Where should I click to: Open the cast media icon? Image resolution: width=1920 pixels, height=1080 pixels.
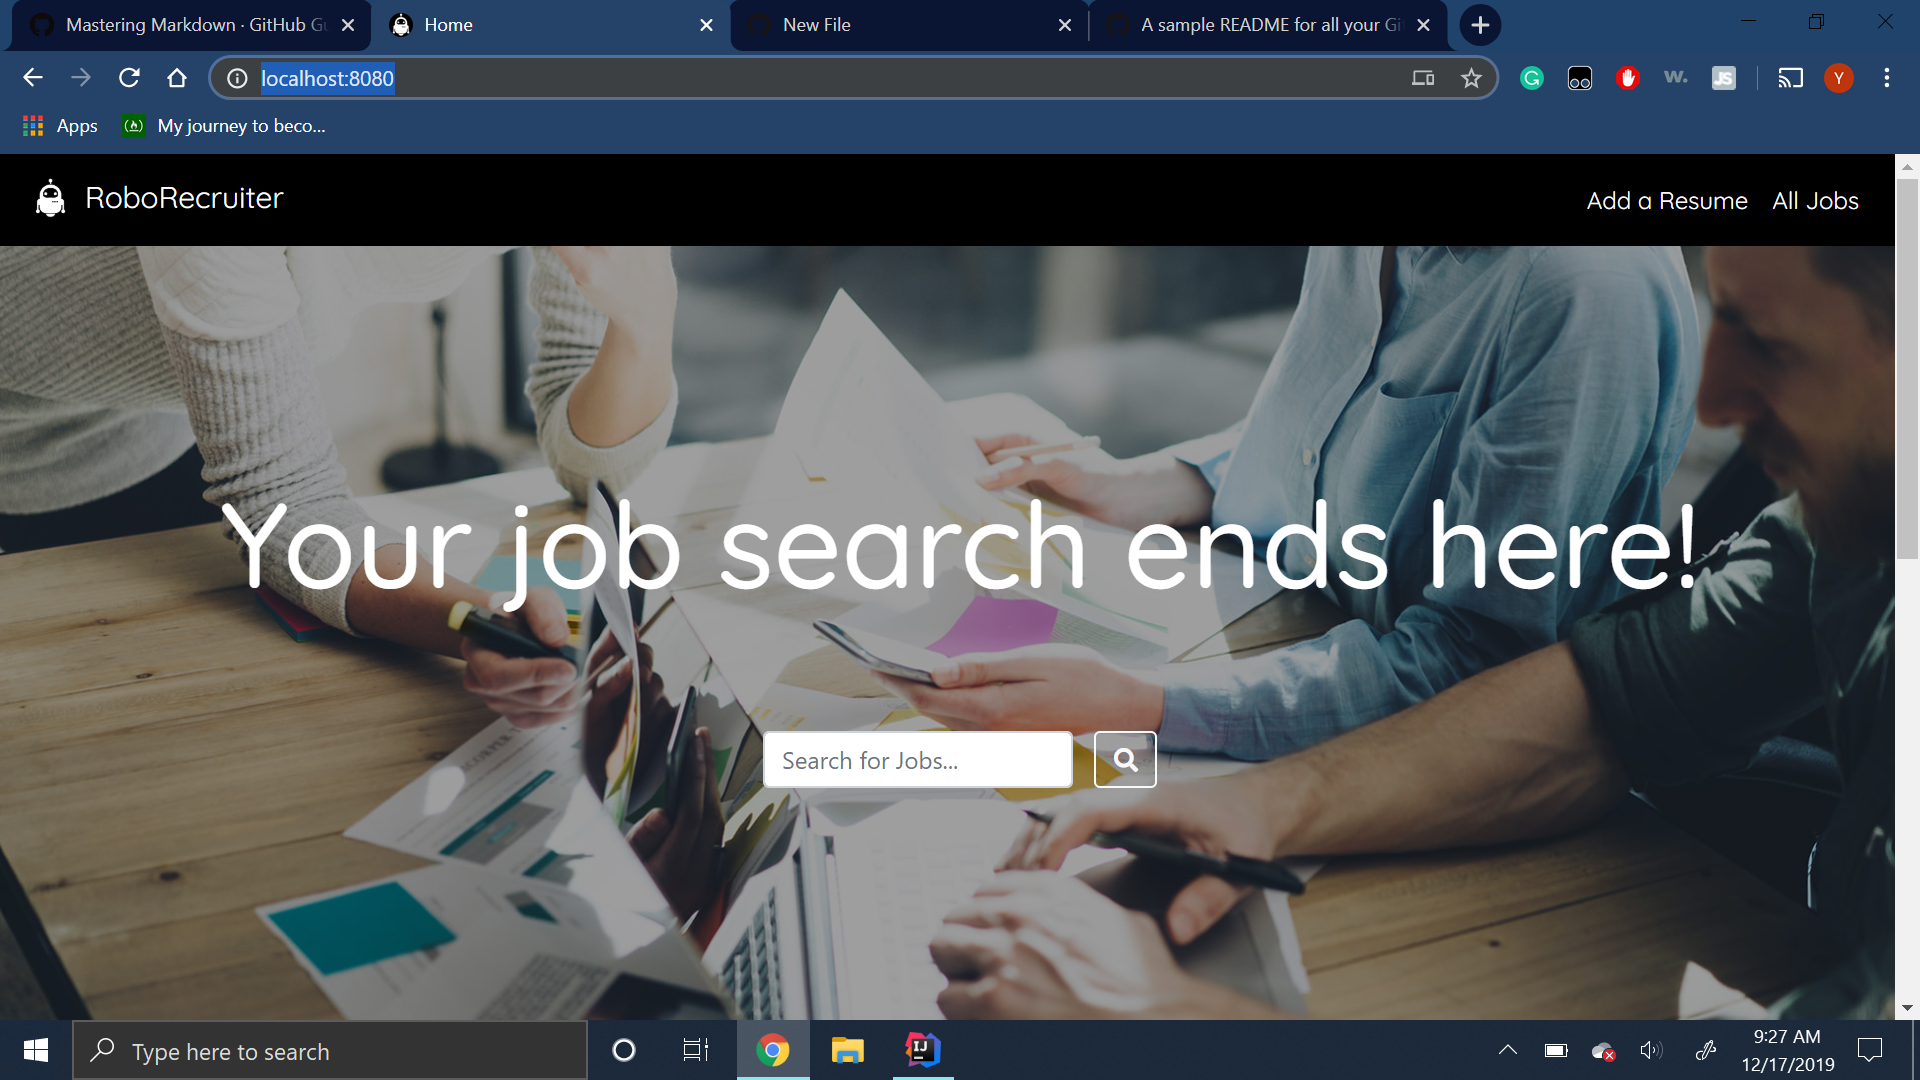click(1790, 78)
